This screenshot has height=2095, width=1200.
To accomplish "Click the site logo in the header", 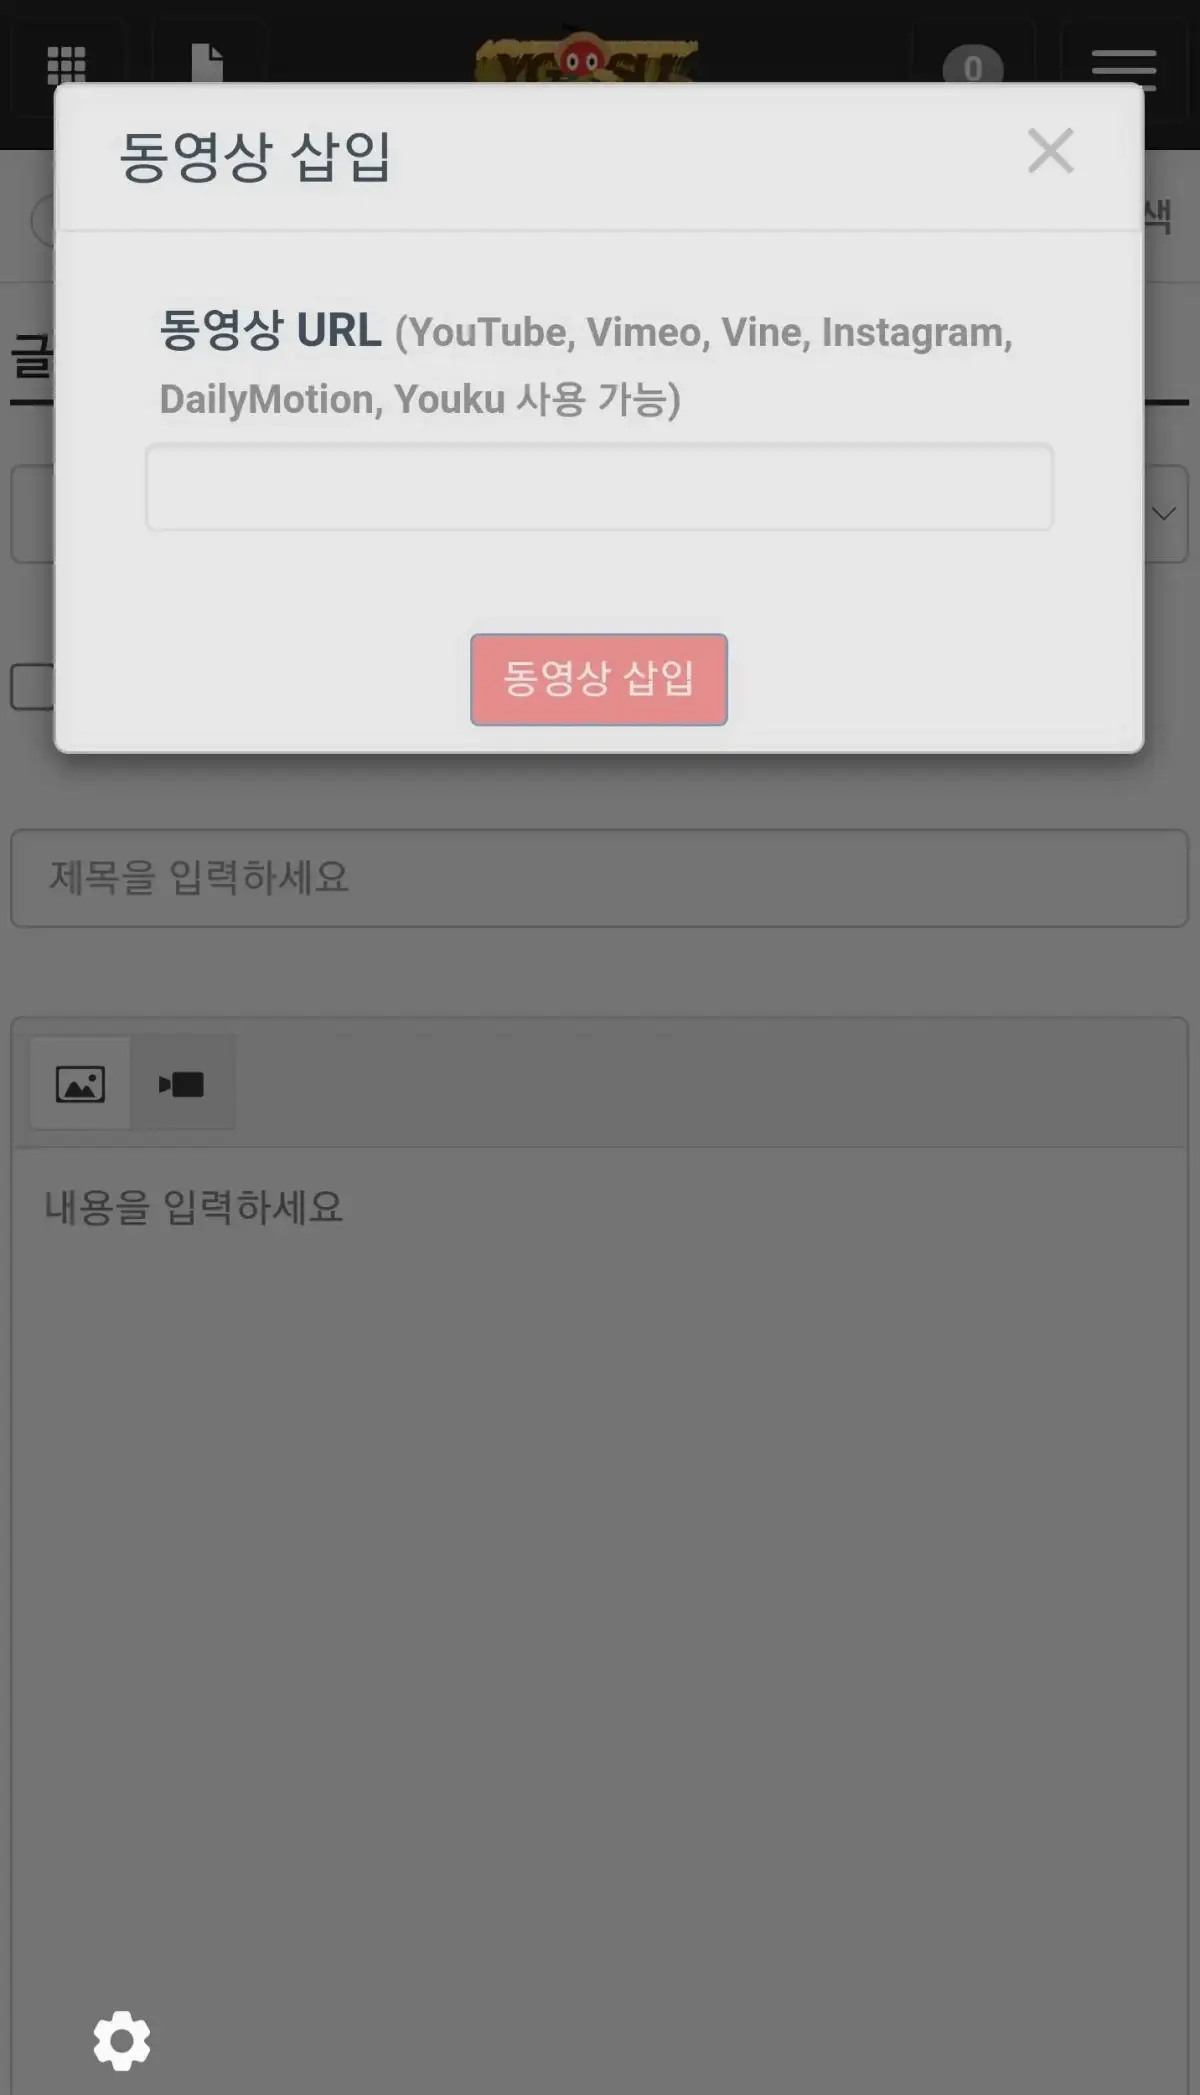I will pos(585,57).
